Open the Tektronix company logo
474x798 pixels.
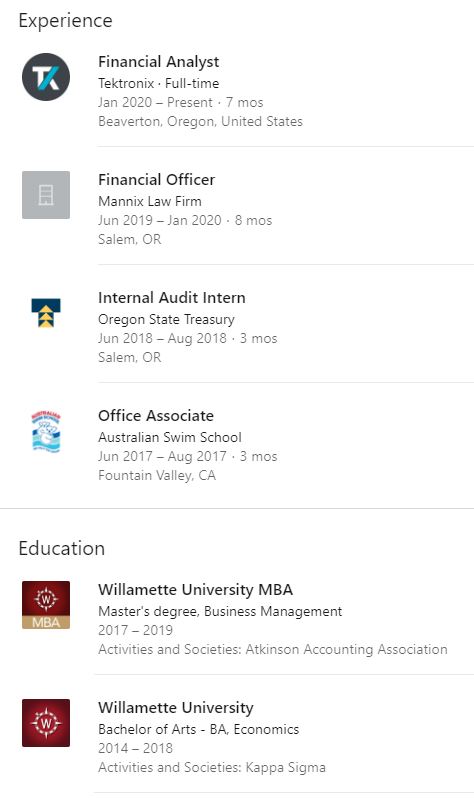pyautogui.click(x=46, y=77)
